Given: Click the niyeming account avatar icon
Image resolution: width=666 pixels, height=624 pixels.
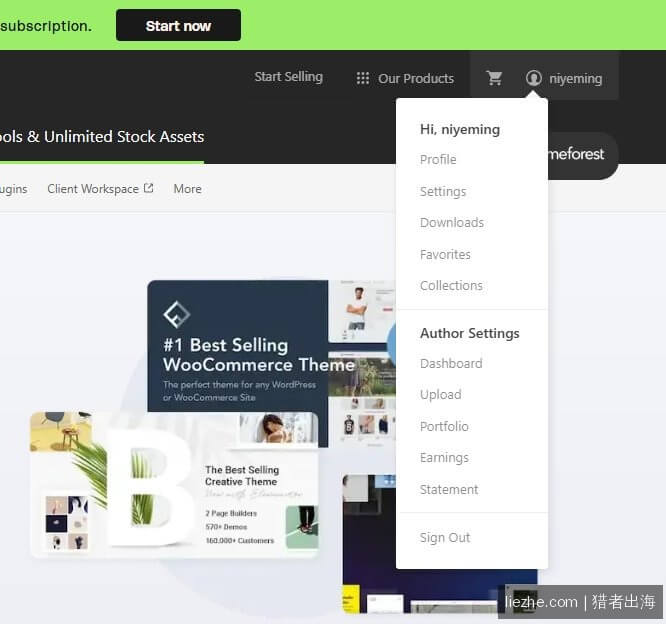Looking at the screenshot, I should 533,78.
